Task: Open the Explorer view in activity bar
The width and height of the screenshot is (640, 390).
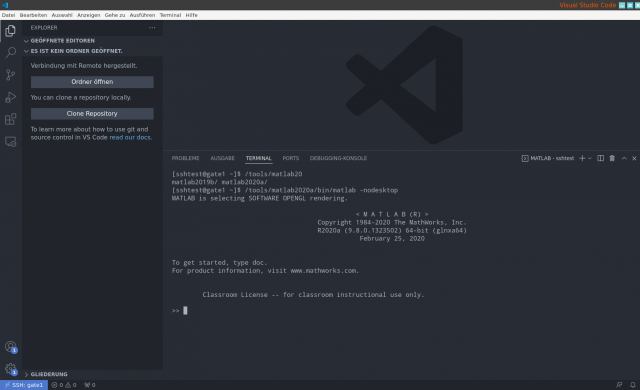Action: [x=11, y=31]
